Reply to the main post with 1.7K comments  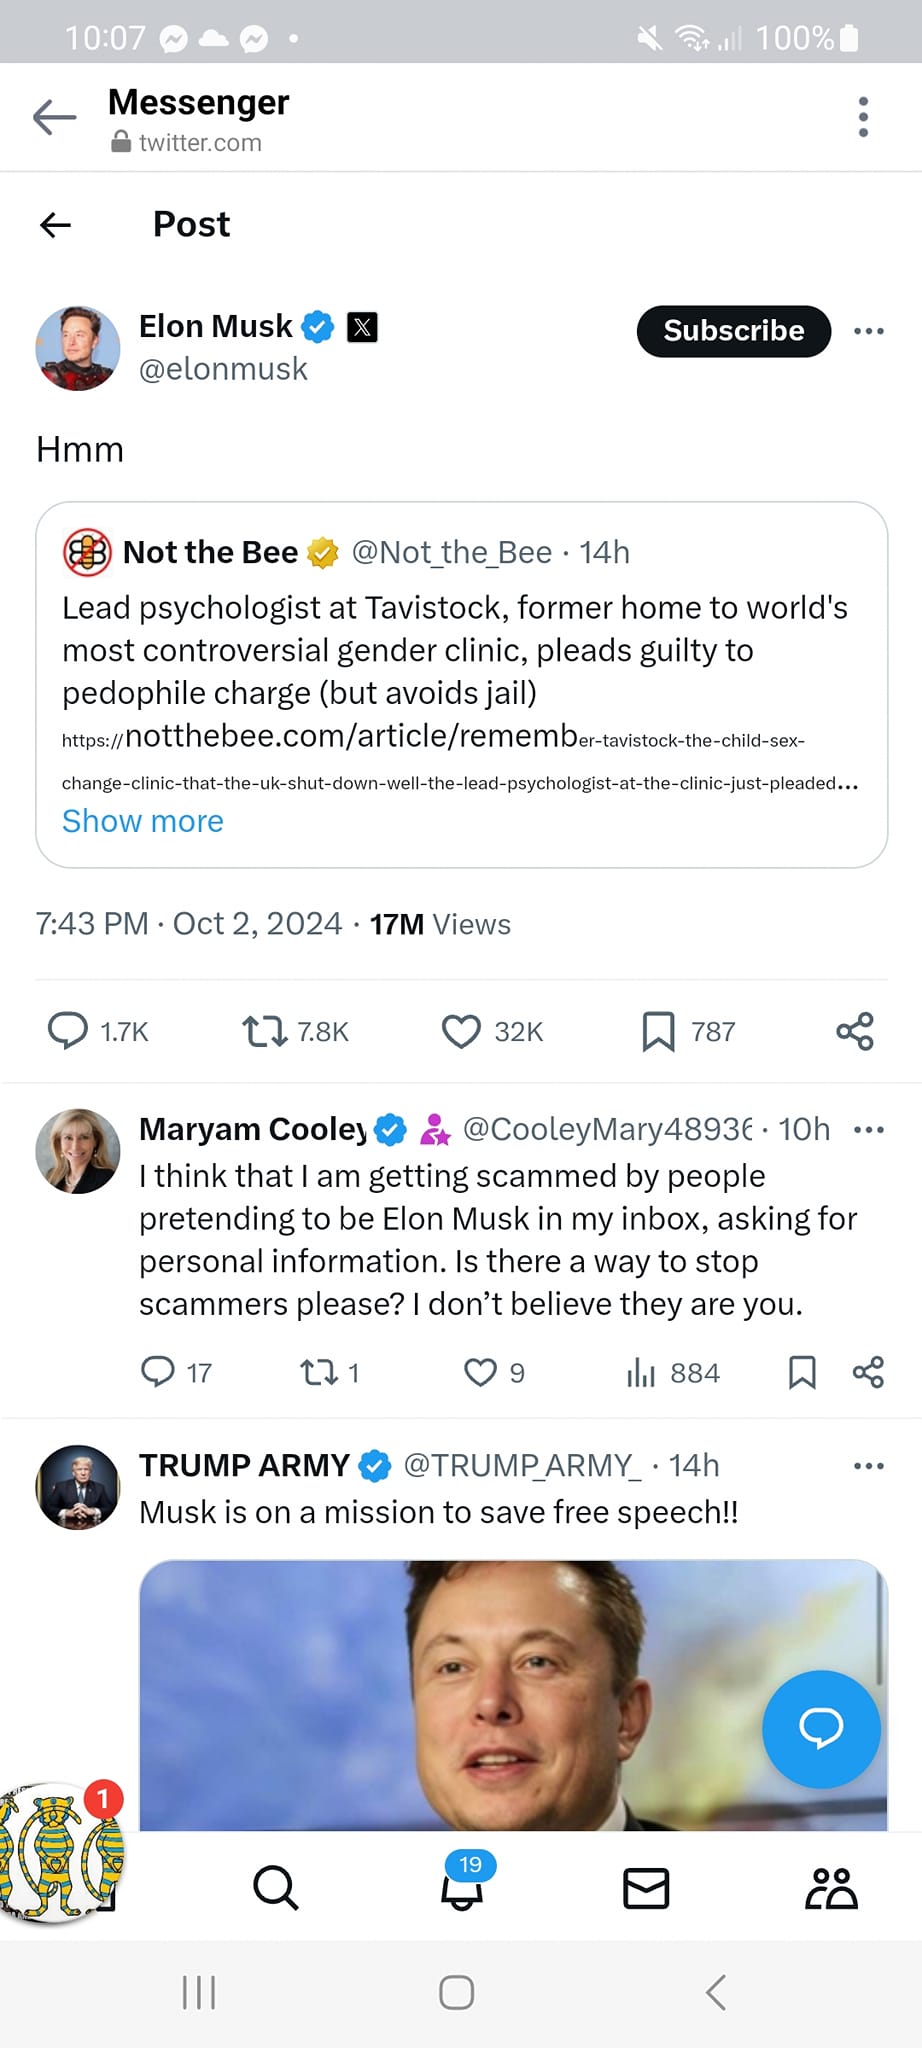point(68,1031)
